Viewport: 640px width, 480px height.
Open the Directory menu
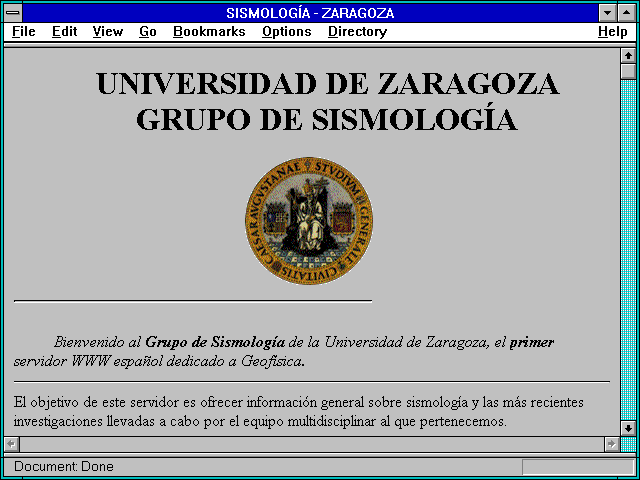[358, 32]
